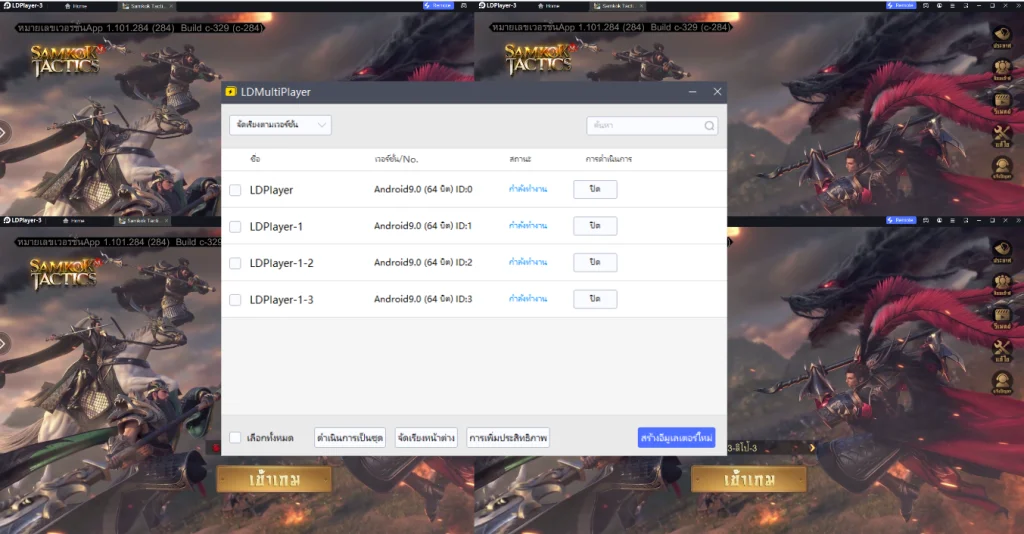1024x534 pixels.
Task: Open the community icon in top-right emulator window
Action: click(x=1002, y=67)
